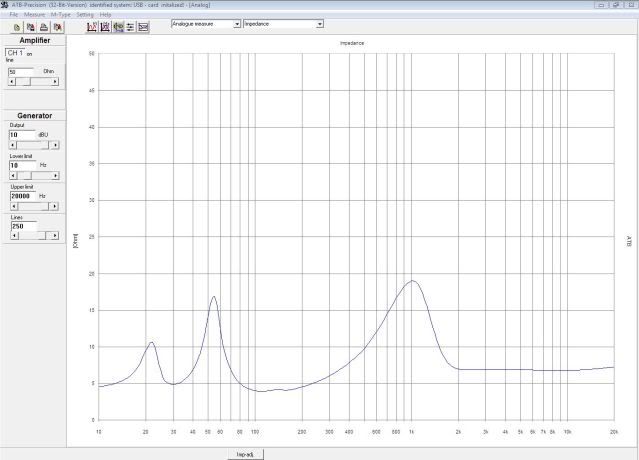Click the generator Output level scrollbar
The width and height of the screenshot is (639, 460).
click(32, 145)
